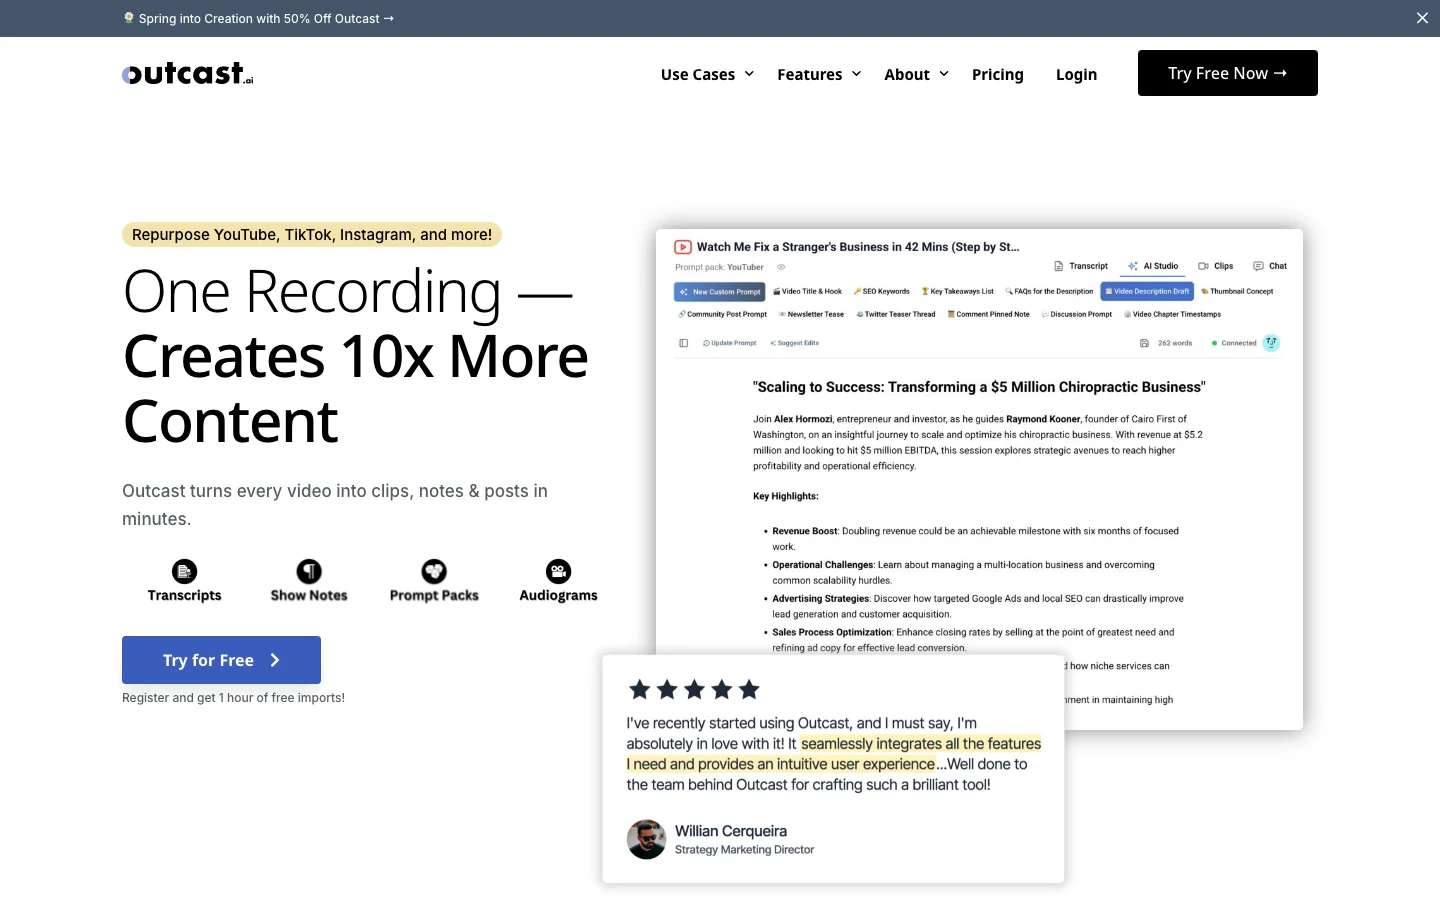Screen dimensions: 1440x900
Task: Click the 'Strategy Marketing Director' title text
Action: tap(744, 850)
